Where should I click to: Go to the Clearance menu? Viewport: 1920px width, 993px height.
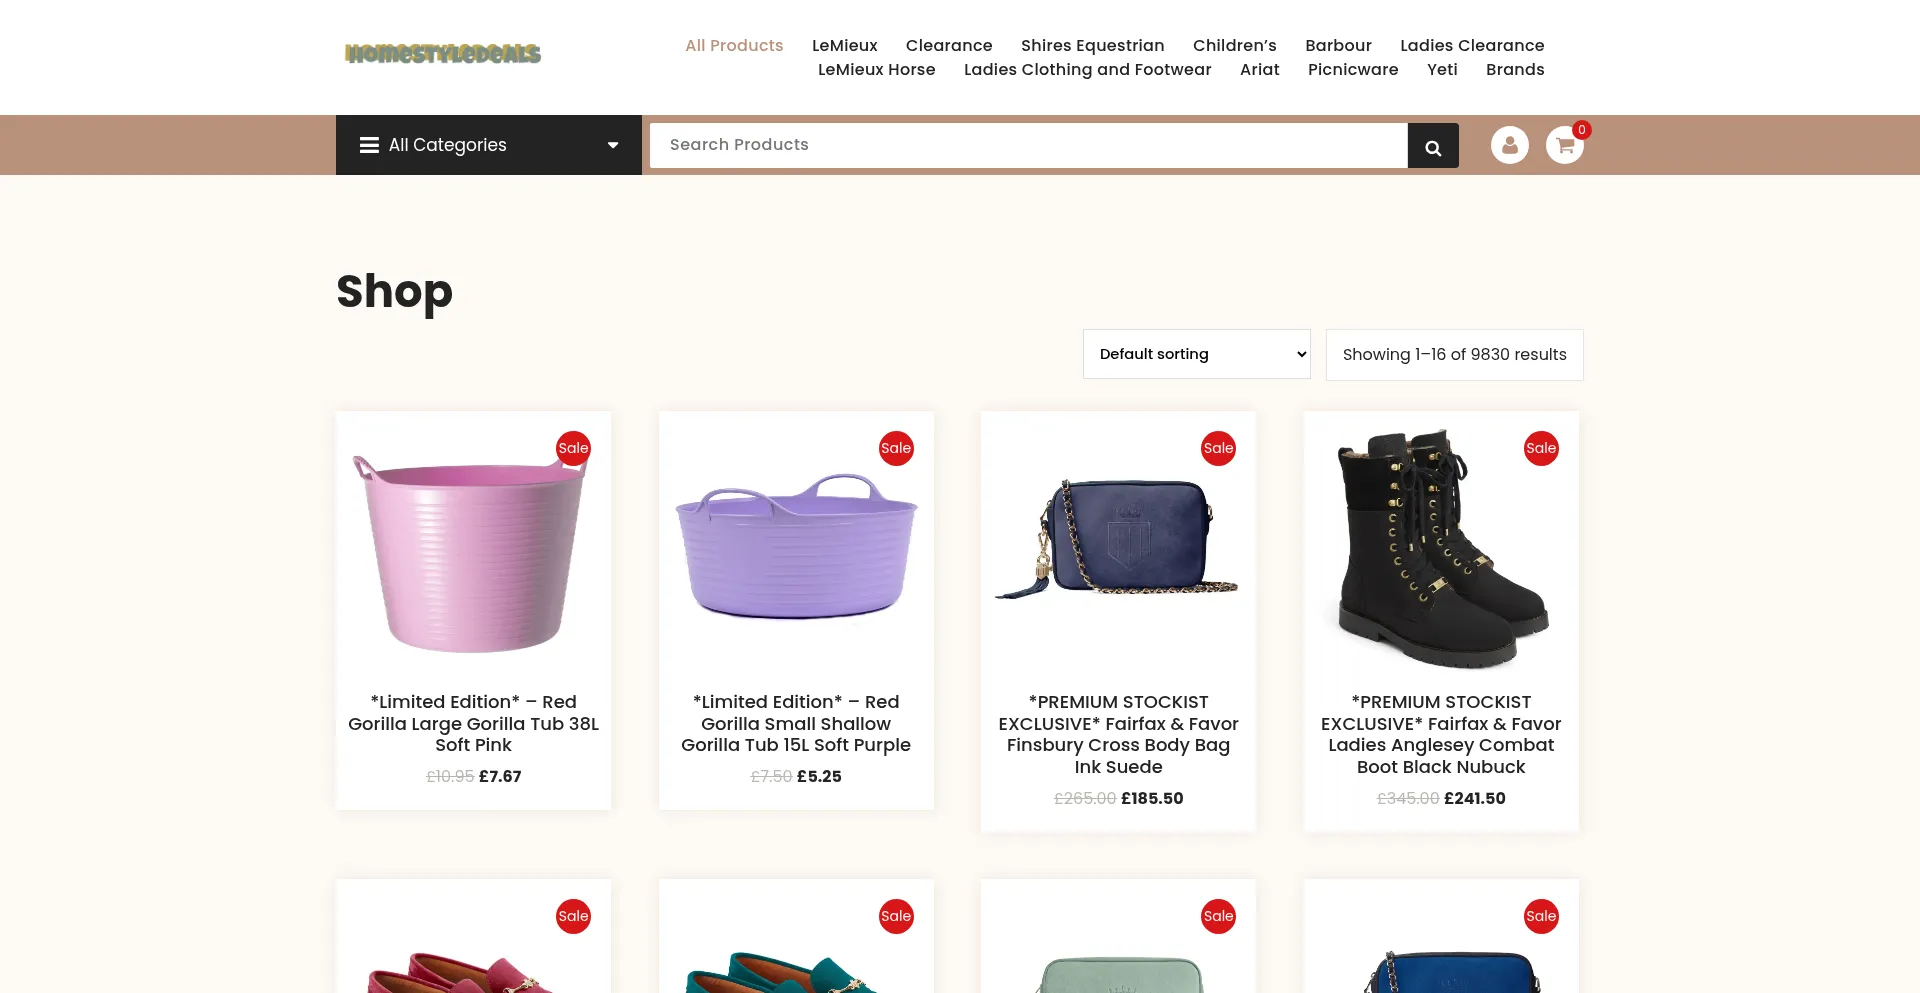pyautogui.click(x=949, y=45)
